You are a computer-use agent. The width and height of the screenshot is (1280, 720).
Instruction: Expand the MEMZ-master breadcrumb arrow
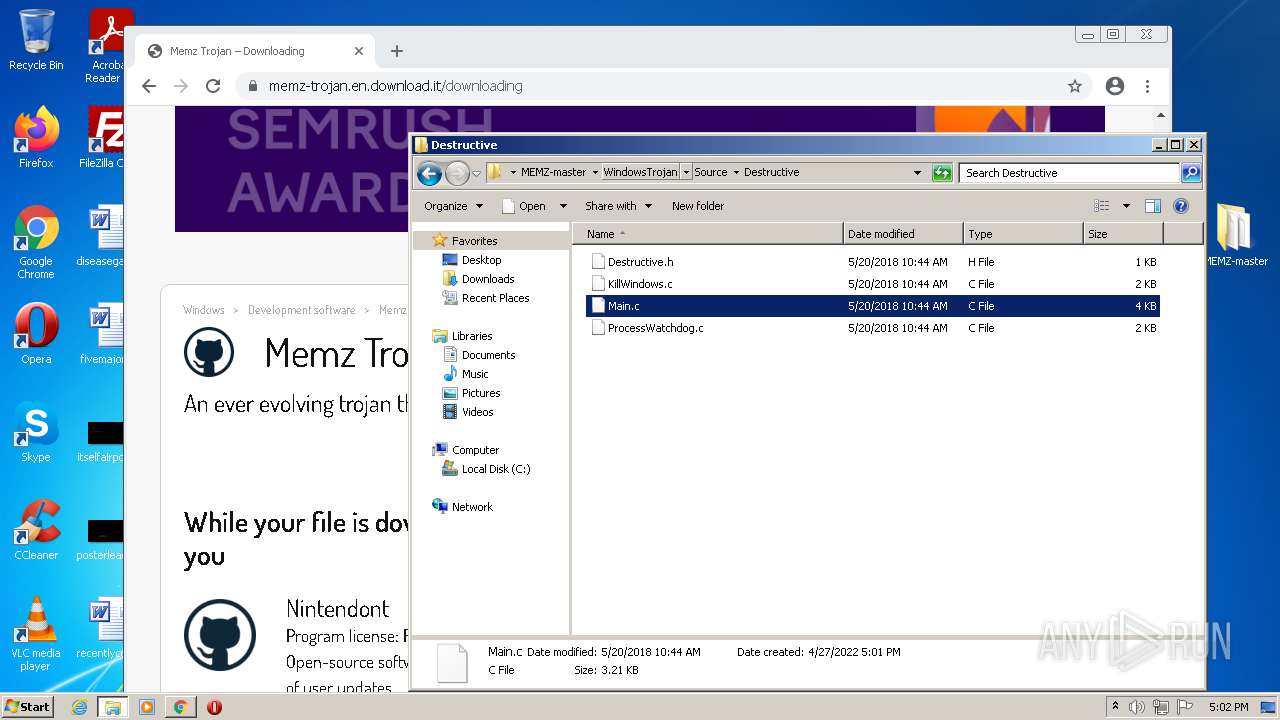[595, 172]
